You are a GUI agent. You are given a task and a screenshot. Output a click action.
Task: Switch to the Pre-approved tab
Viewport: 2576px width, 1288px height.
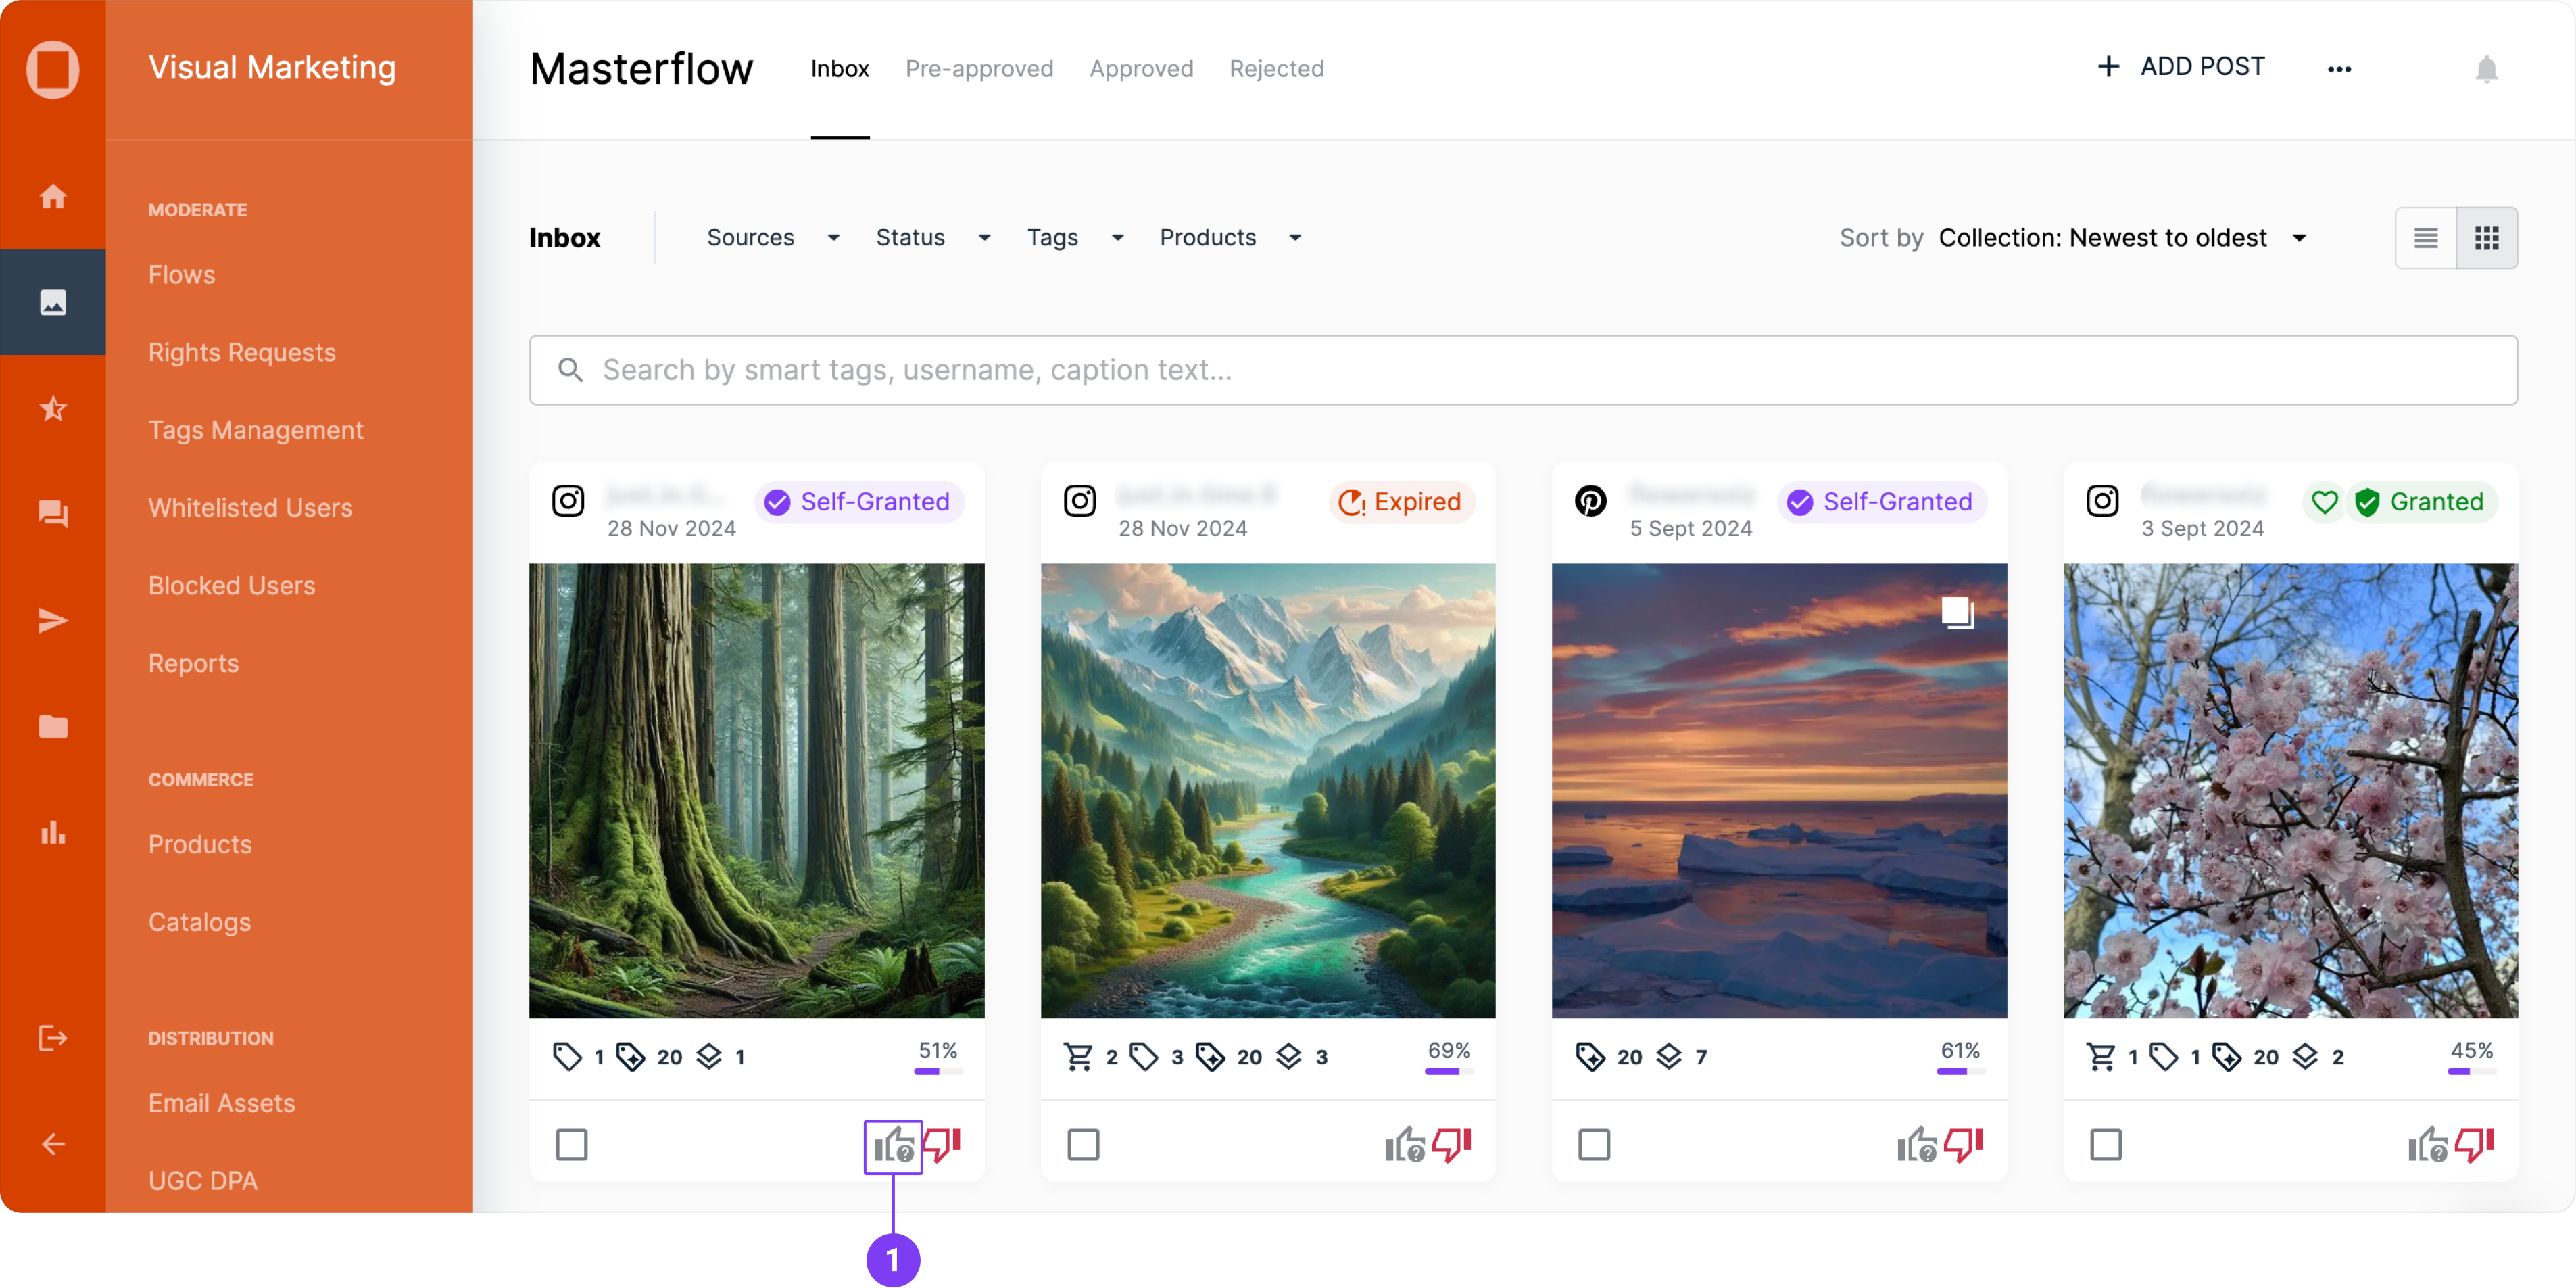(x=978, y=69)
